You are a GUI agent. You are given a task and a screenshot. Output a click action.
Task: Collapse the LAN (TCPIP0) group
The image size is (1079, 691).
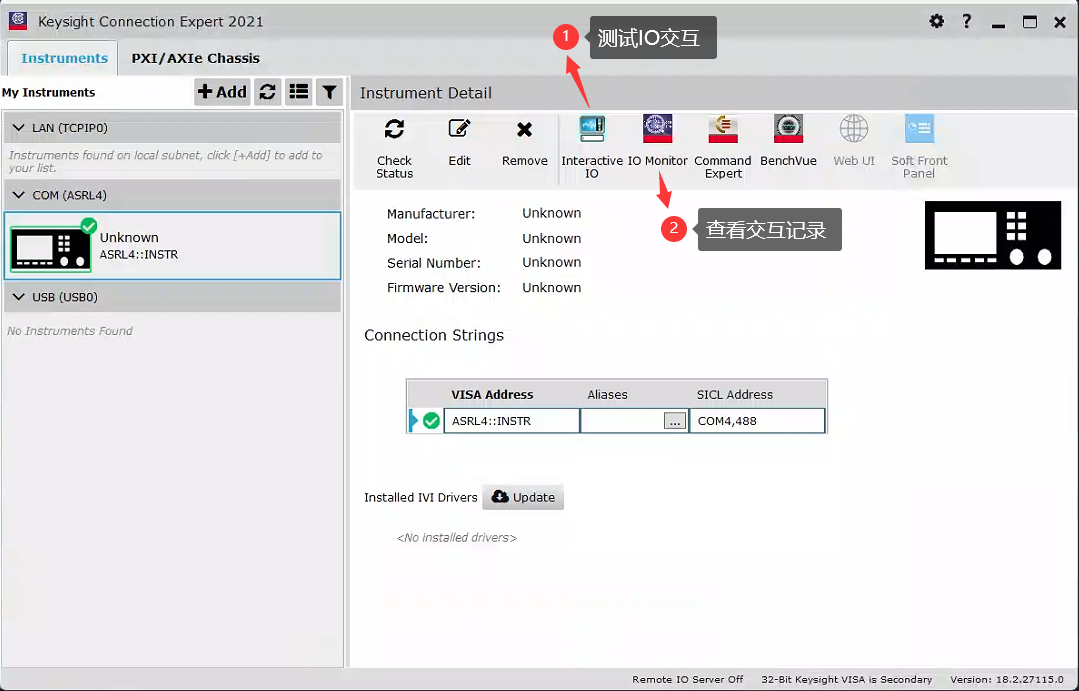tap(19, 128)
